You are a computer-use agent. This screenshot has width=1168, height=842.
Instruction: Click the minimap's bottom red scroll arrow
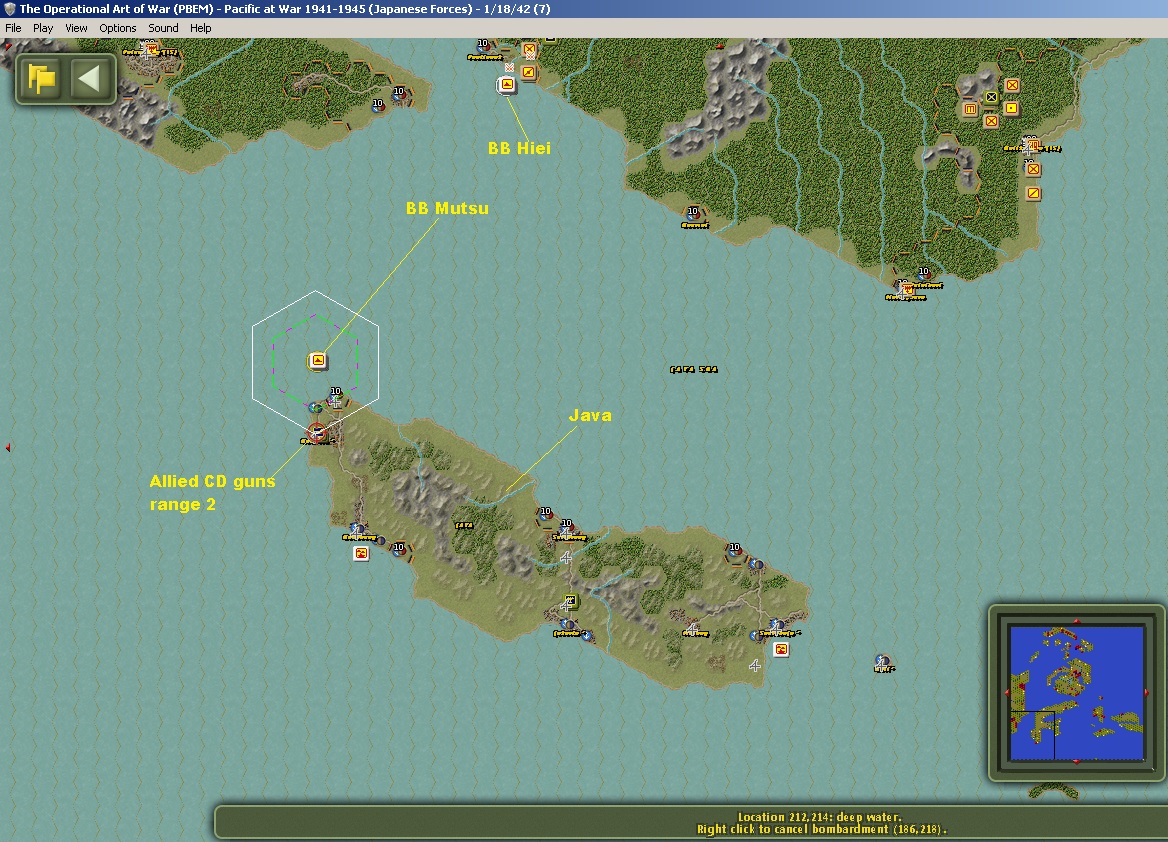pos(1076,762)
